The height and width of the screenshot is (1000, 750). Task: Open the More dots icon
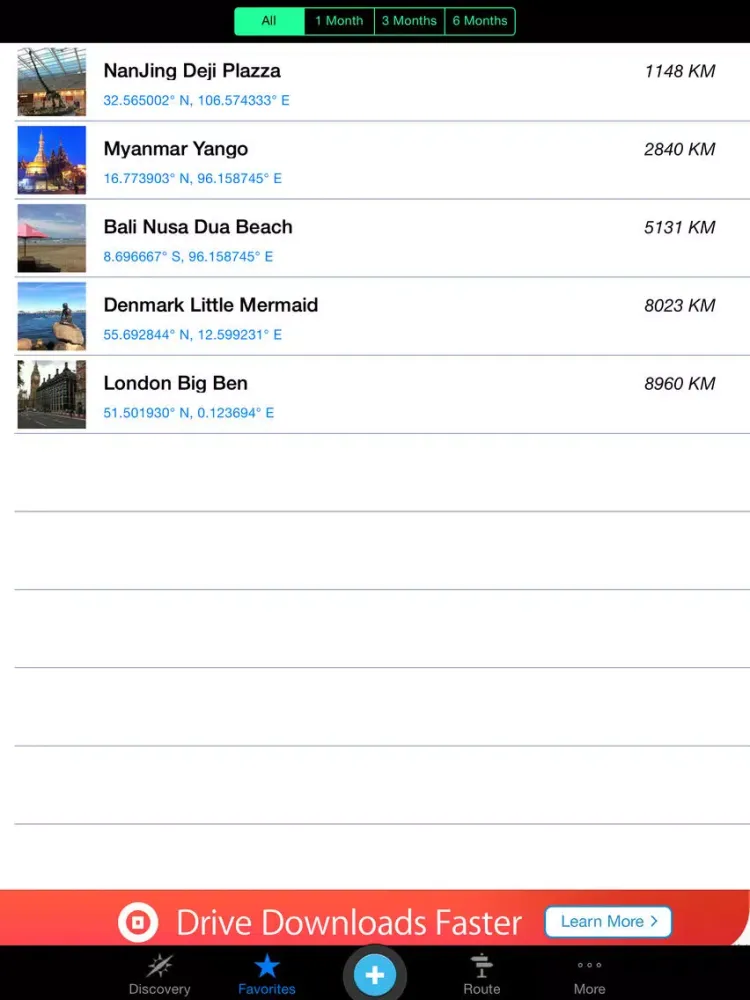589,966
